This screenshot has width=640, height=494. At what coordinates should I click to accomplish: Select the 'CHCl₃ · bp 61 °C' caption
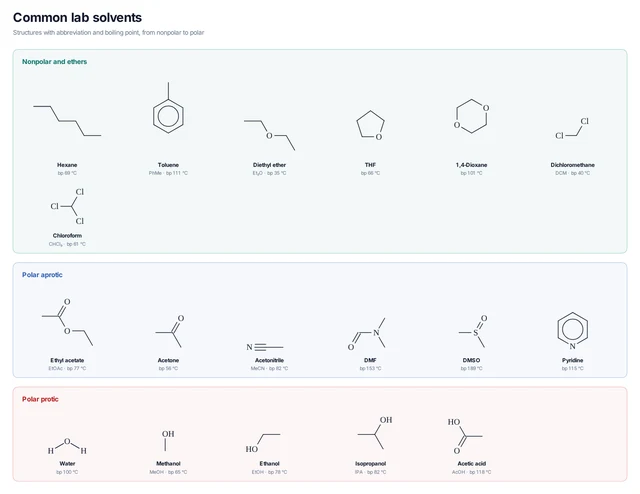coord(67,244)
